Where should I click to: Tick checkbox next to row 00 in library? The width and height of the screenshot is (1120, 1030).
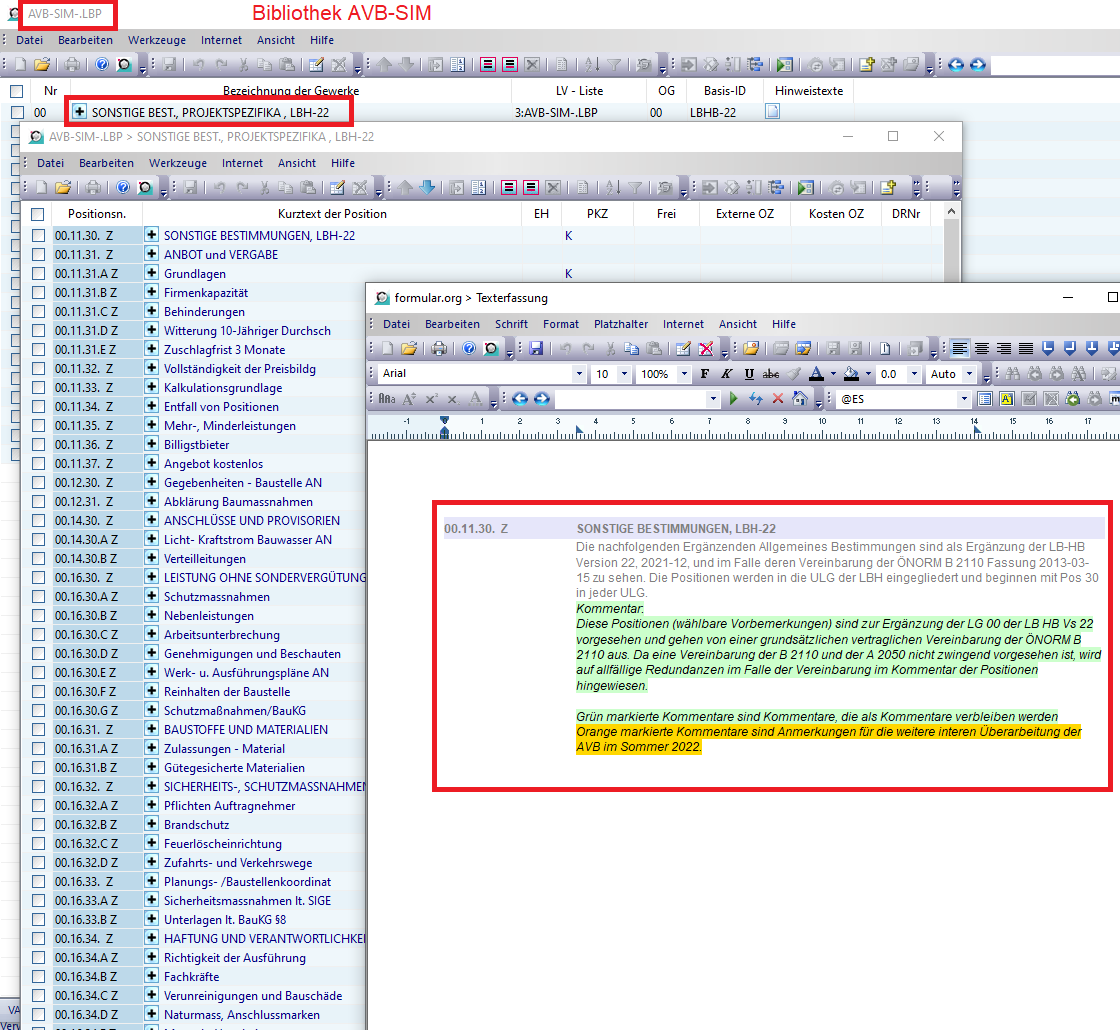point(17,113)
